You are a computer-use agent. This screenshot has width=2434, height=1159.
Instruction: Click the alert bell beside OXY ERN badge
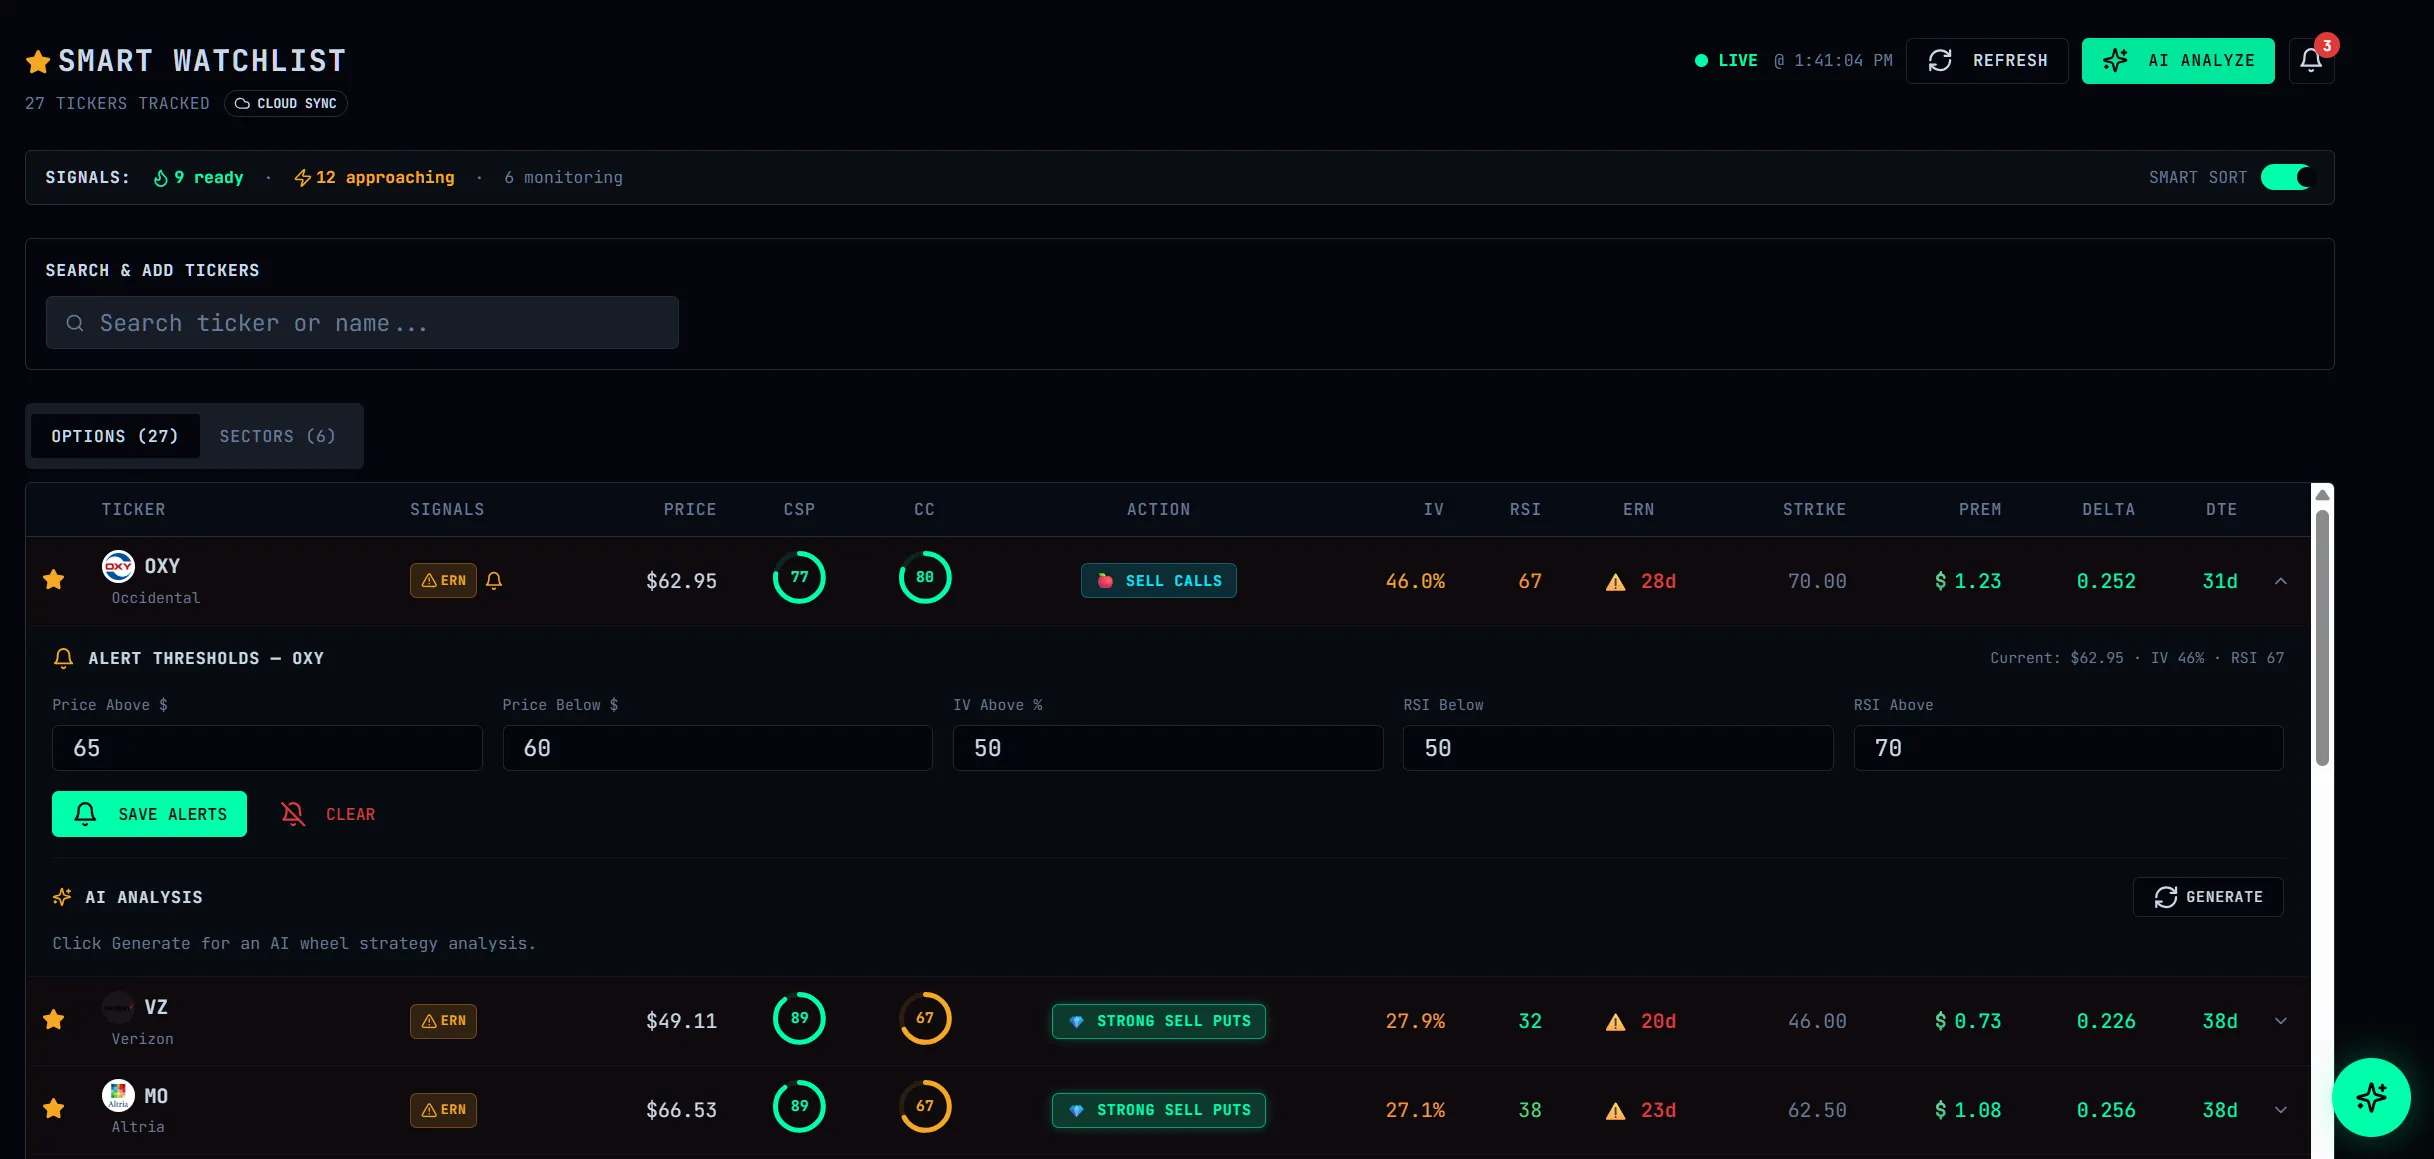click(x=494, y=581)
